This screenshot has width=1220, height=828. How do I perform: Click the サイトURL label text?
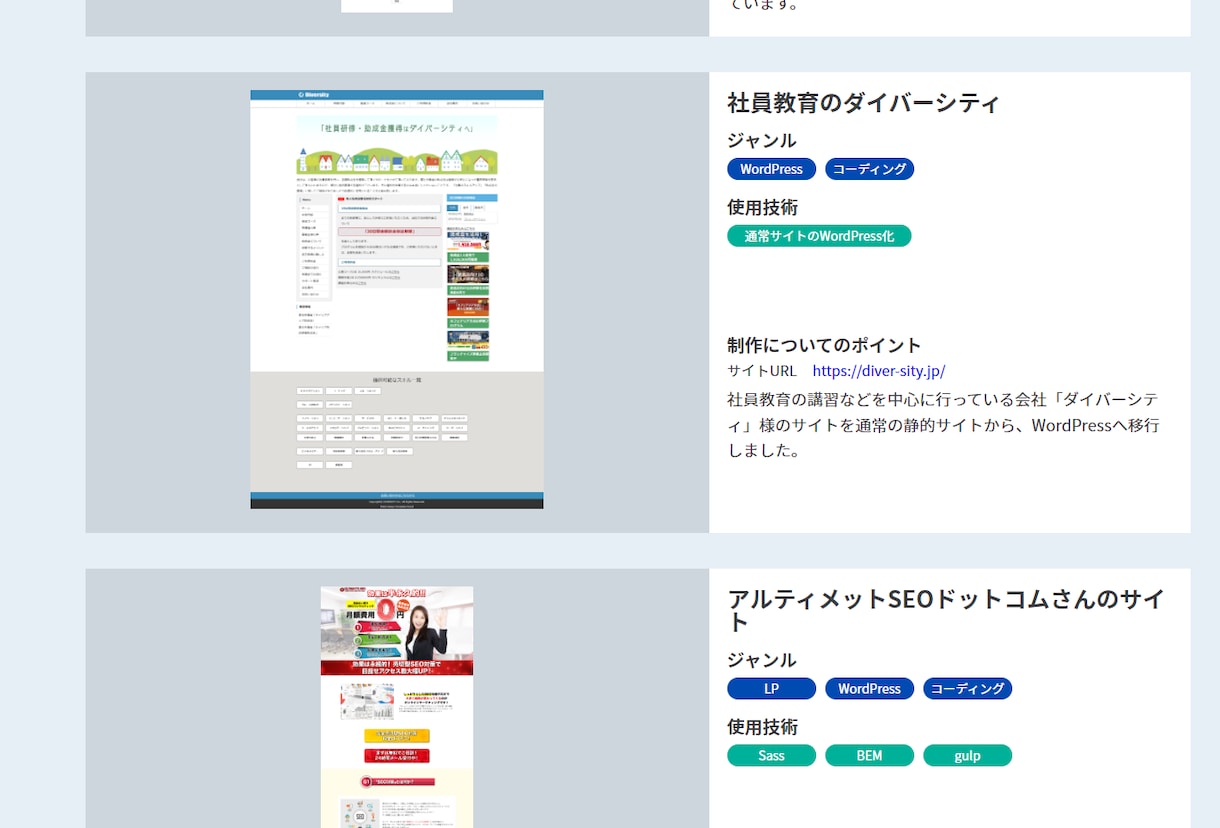pyautogui.click(x=762, y=371)
